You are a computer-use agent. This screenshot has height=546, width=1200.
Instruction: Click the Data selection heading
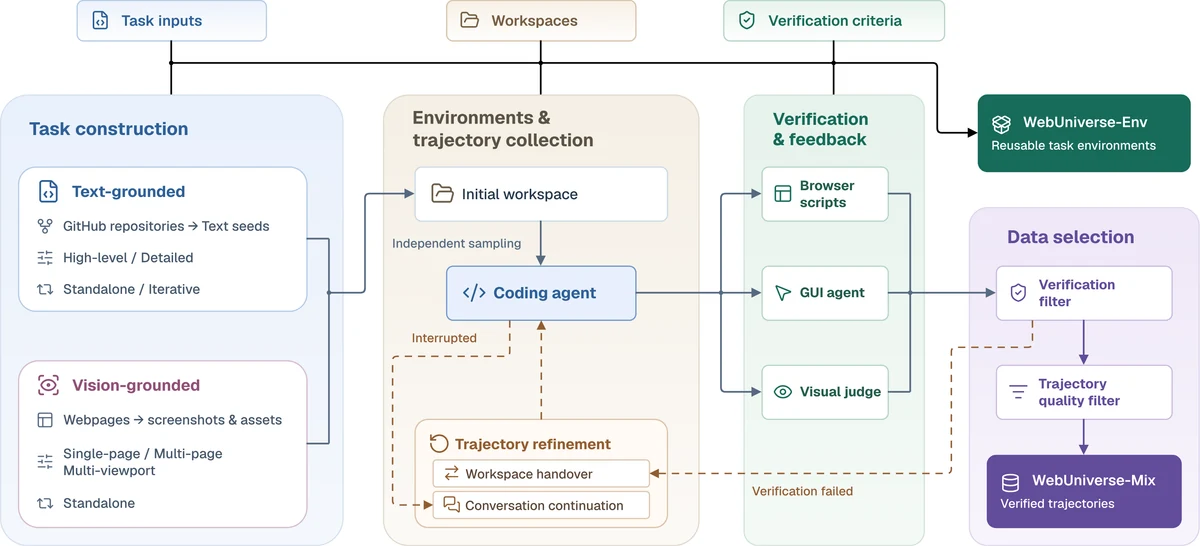click(x=1070, y=237)
